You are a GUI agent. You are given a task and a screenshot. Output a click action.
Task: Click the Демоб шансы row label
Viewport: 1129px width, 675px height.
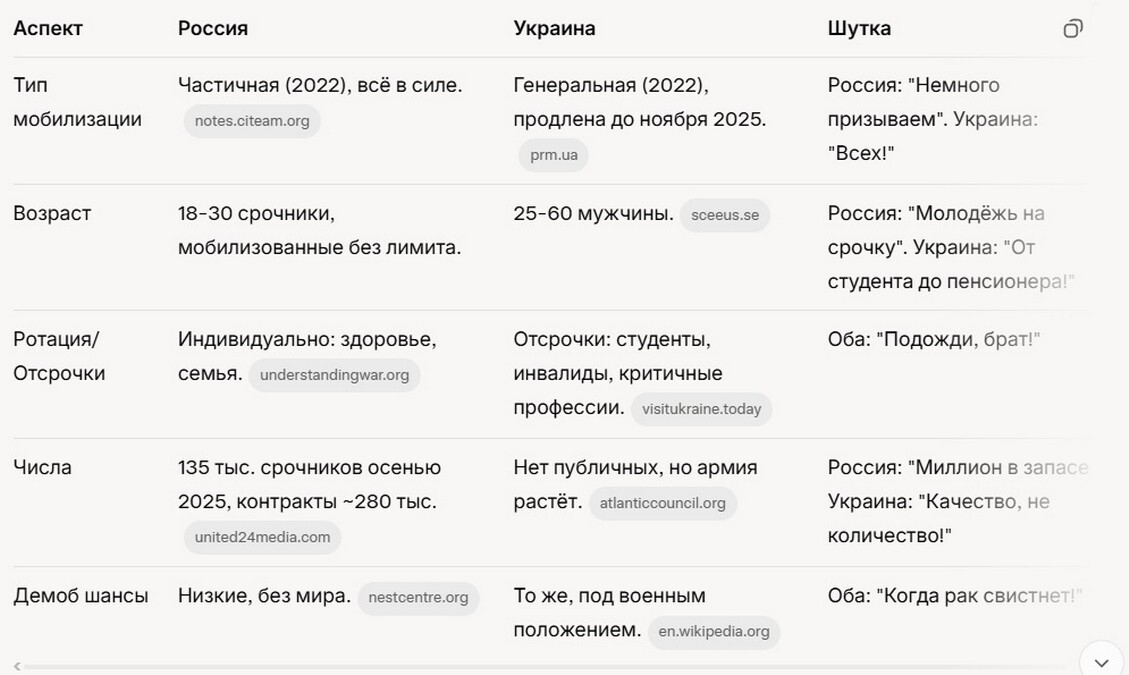(x=81, y=595)
